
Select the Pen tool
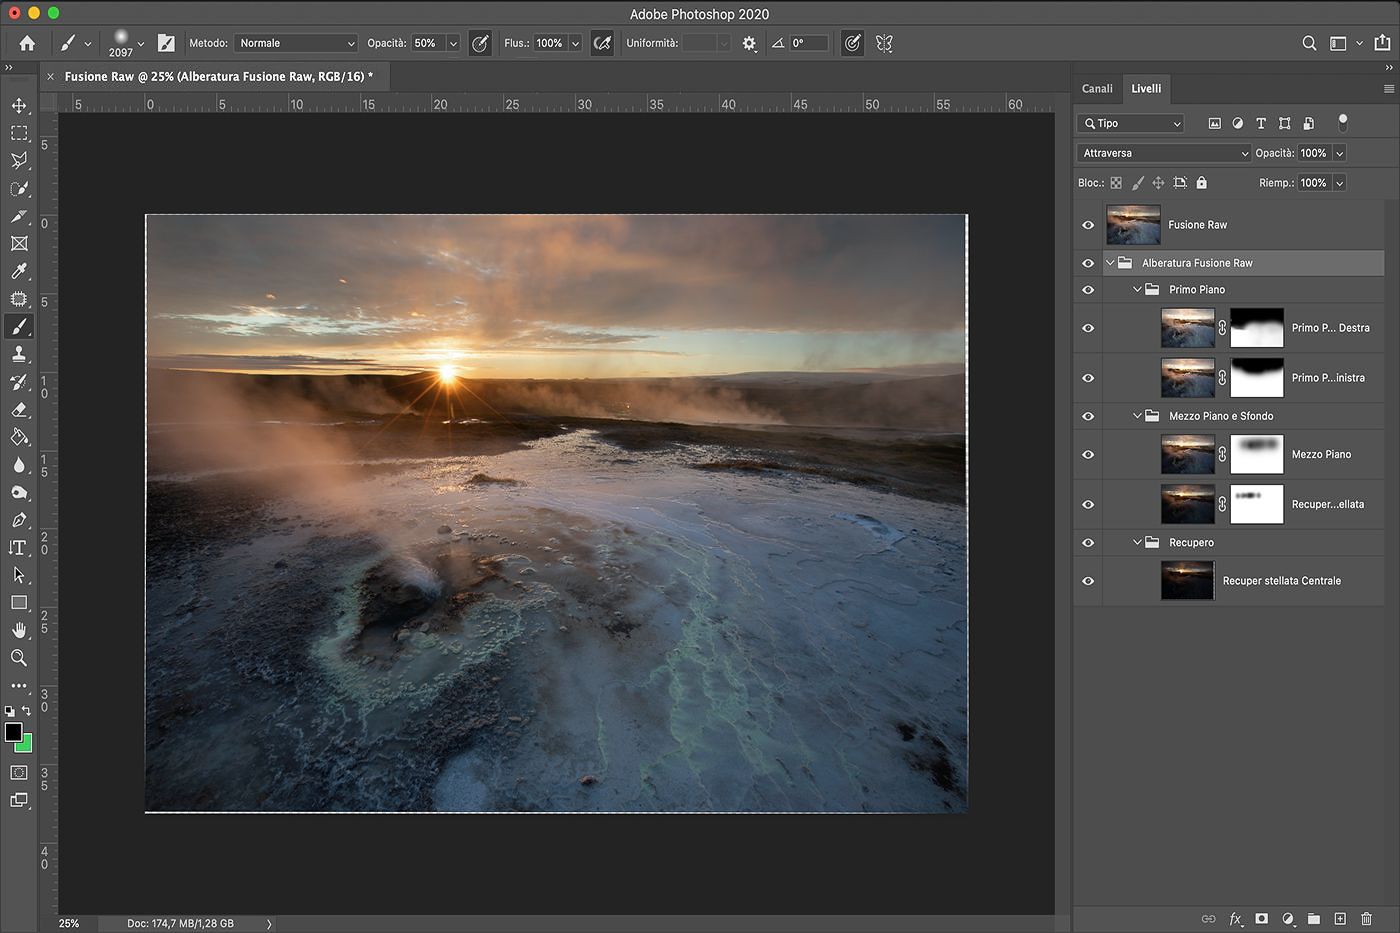coord(19,520)
